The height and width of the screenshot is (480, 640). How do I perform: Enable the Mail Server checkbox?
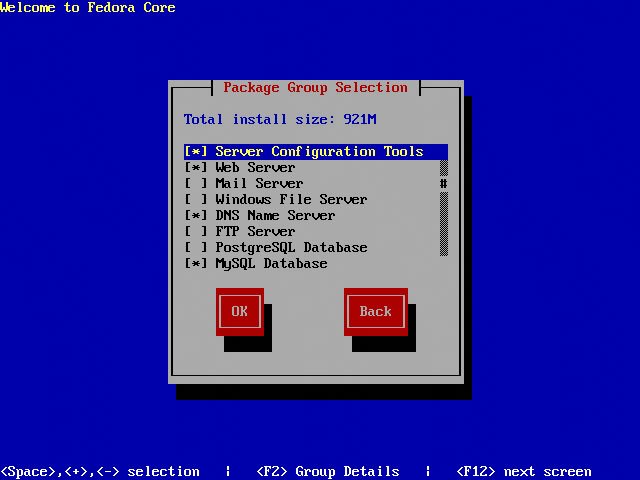tap(196, 183)
